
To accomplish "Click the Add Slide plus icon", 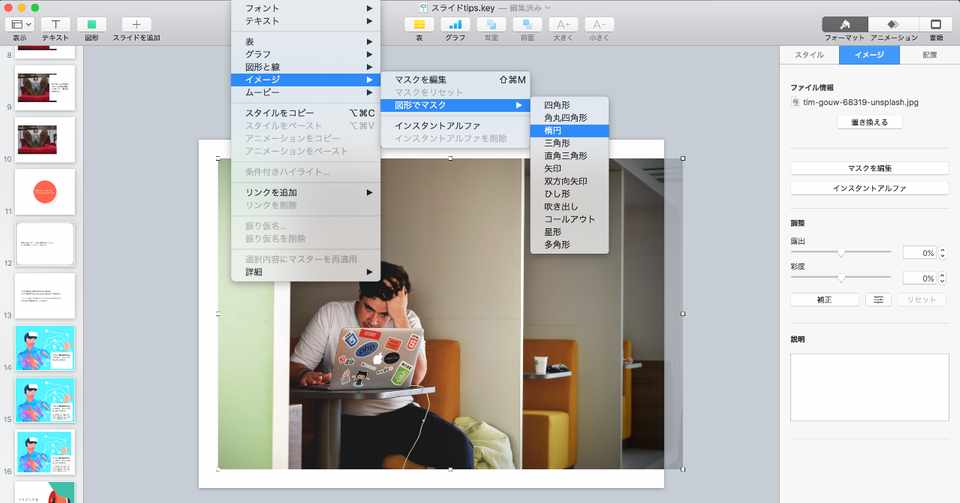I will coord(136,24).
